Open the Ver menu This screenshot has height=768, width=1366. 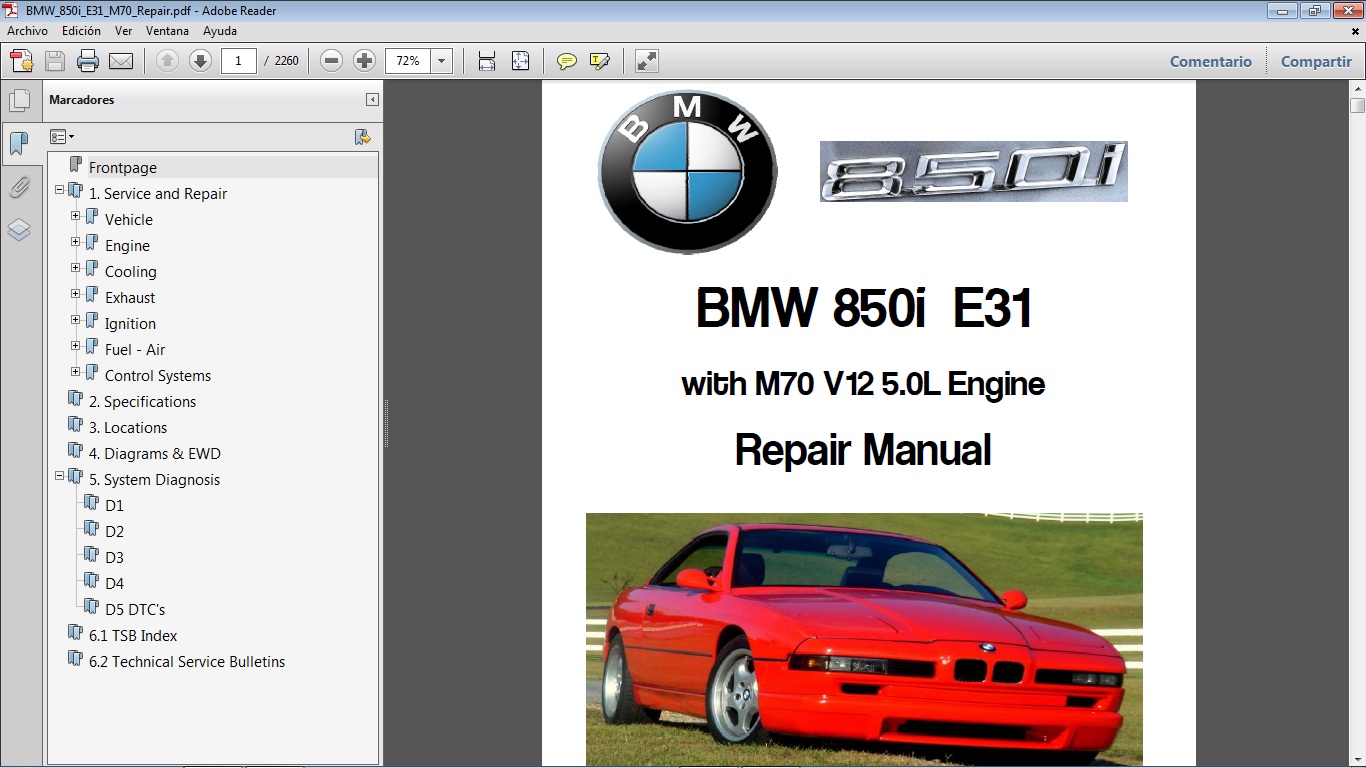[x=123, y=31]
